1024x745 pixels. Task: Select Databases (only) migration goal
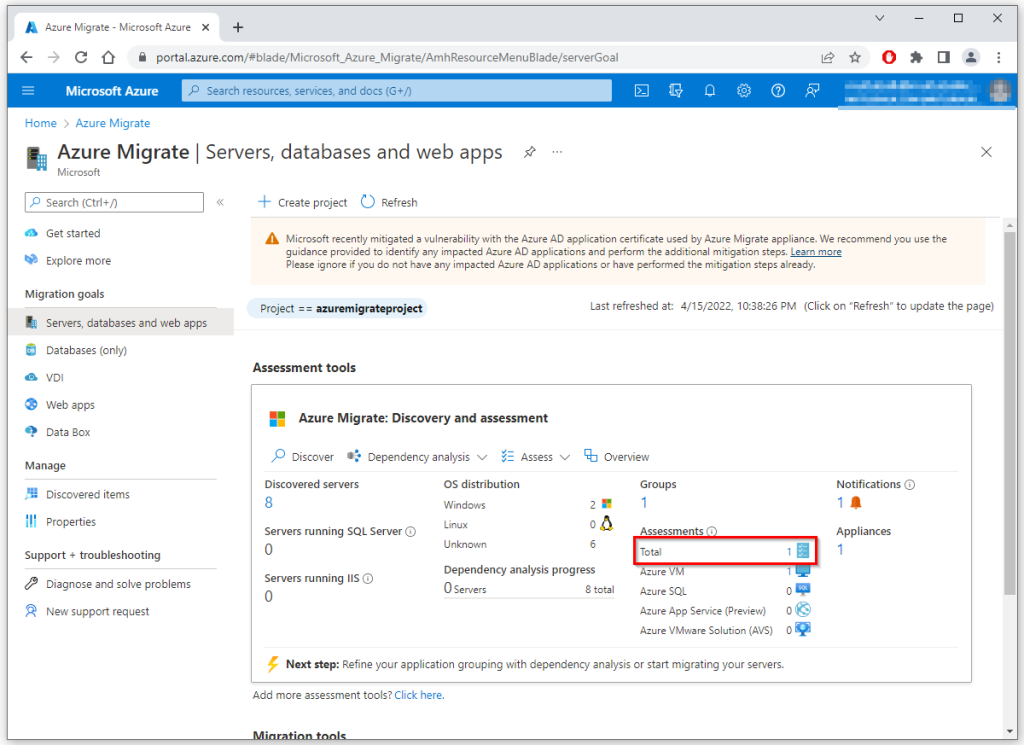(x=86, y=350)
